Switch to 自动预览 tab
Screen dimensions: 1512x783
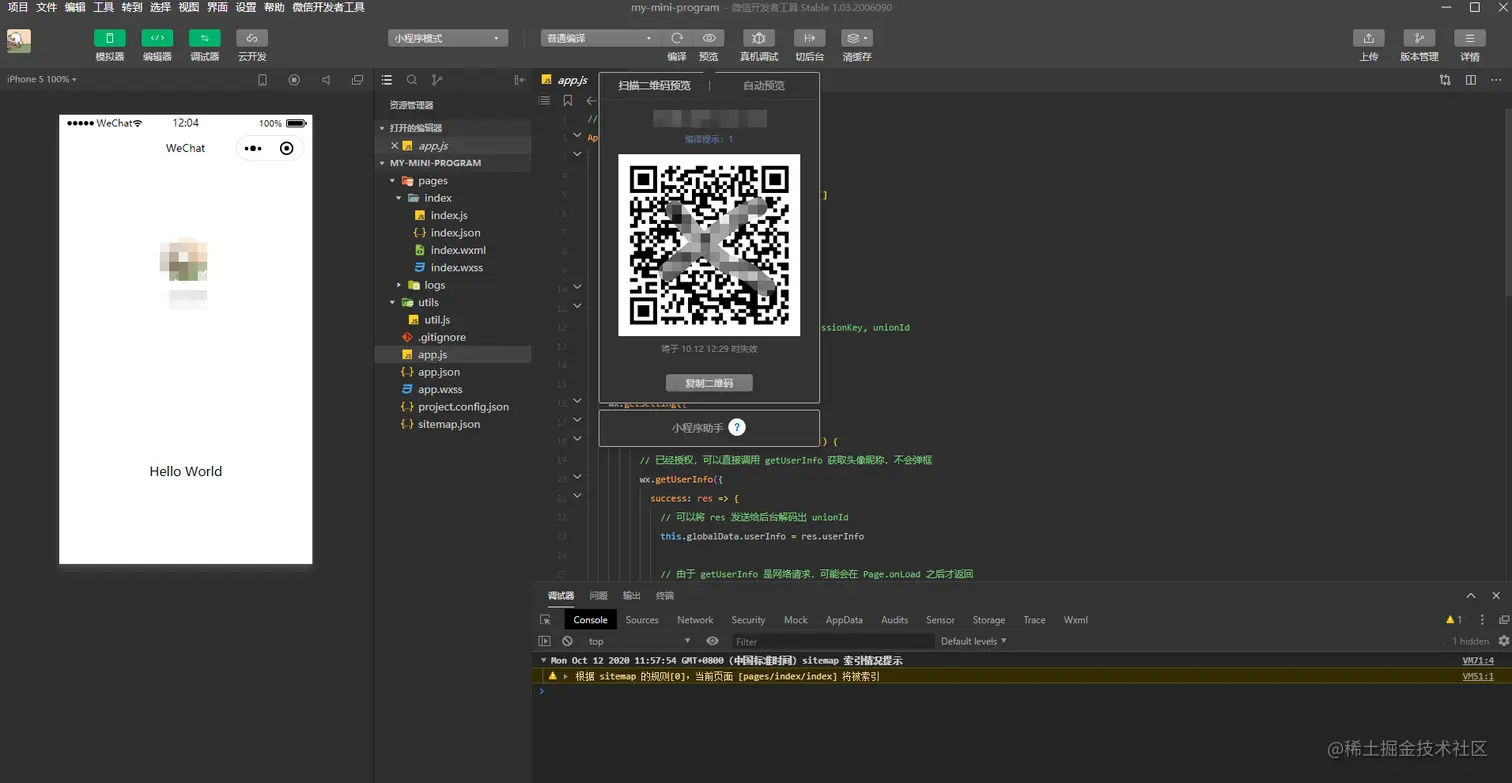coord(764,85)
